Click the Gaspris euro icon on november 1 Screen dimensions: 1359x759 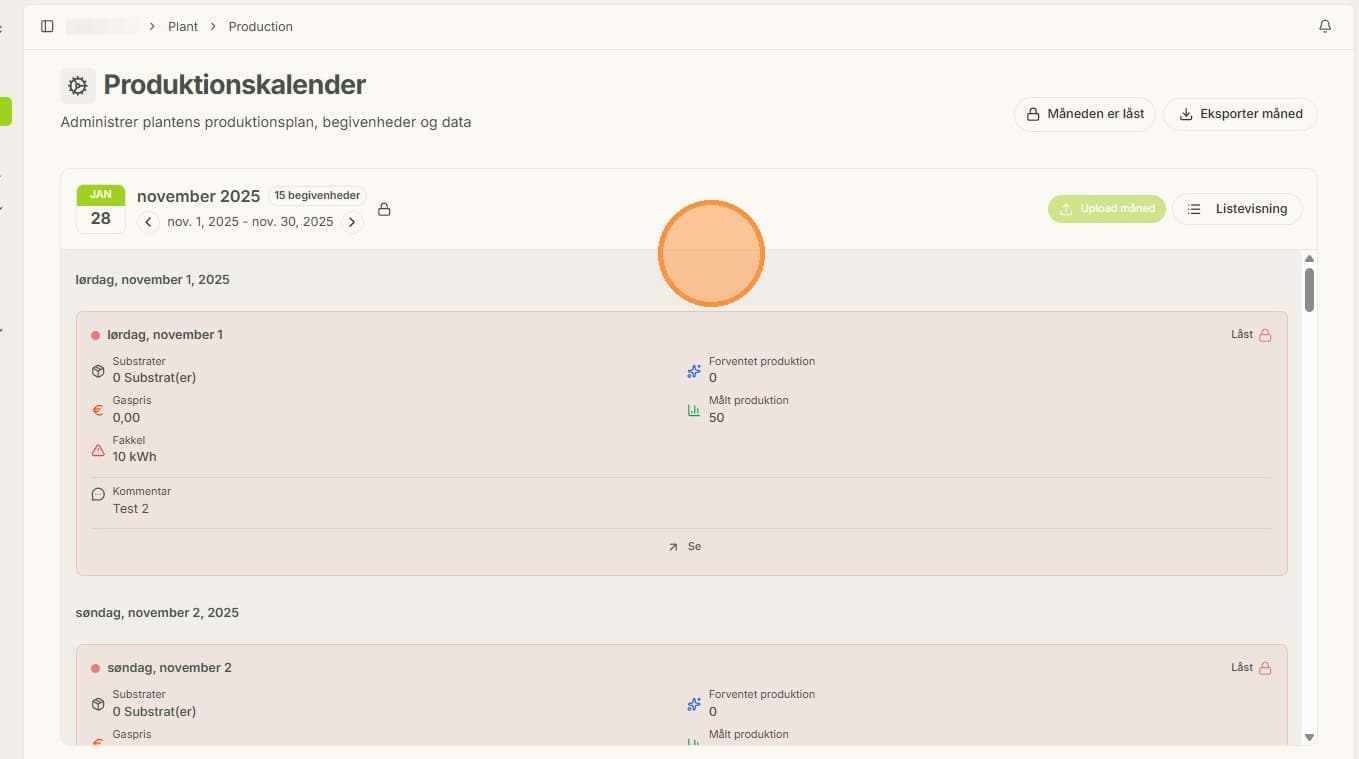point(98,410)
